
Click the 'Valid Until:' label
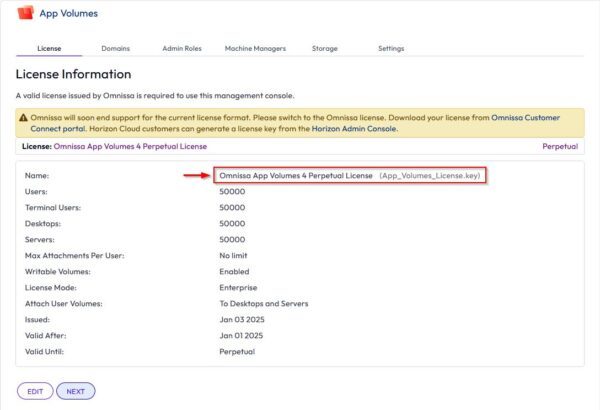click(44, 352)
